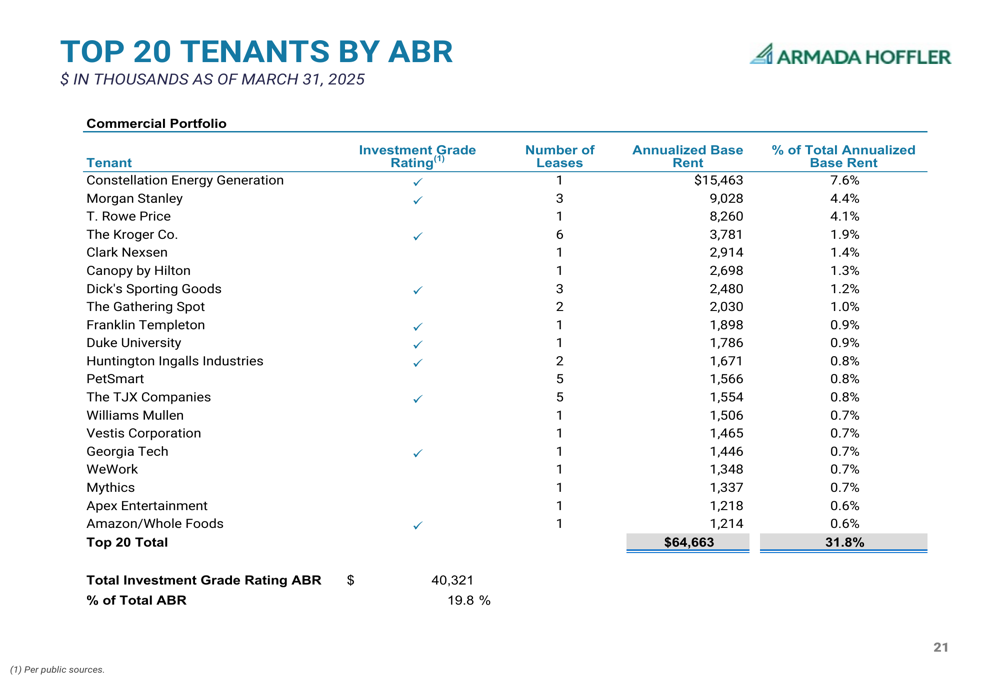Select the tenant name 'Clark Nexsen'

pos(127,253)
